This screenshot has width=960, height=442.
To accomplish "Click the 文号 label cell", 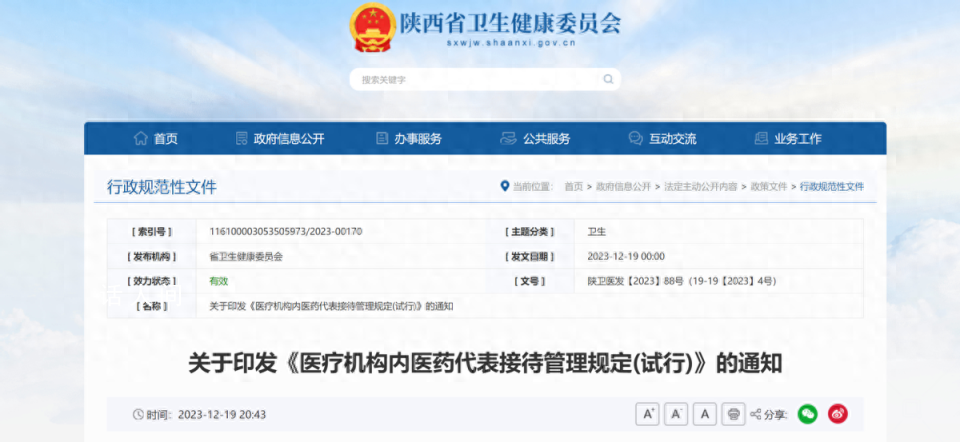I will [530, 281].
